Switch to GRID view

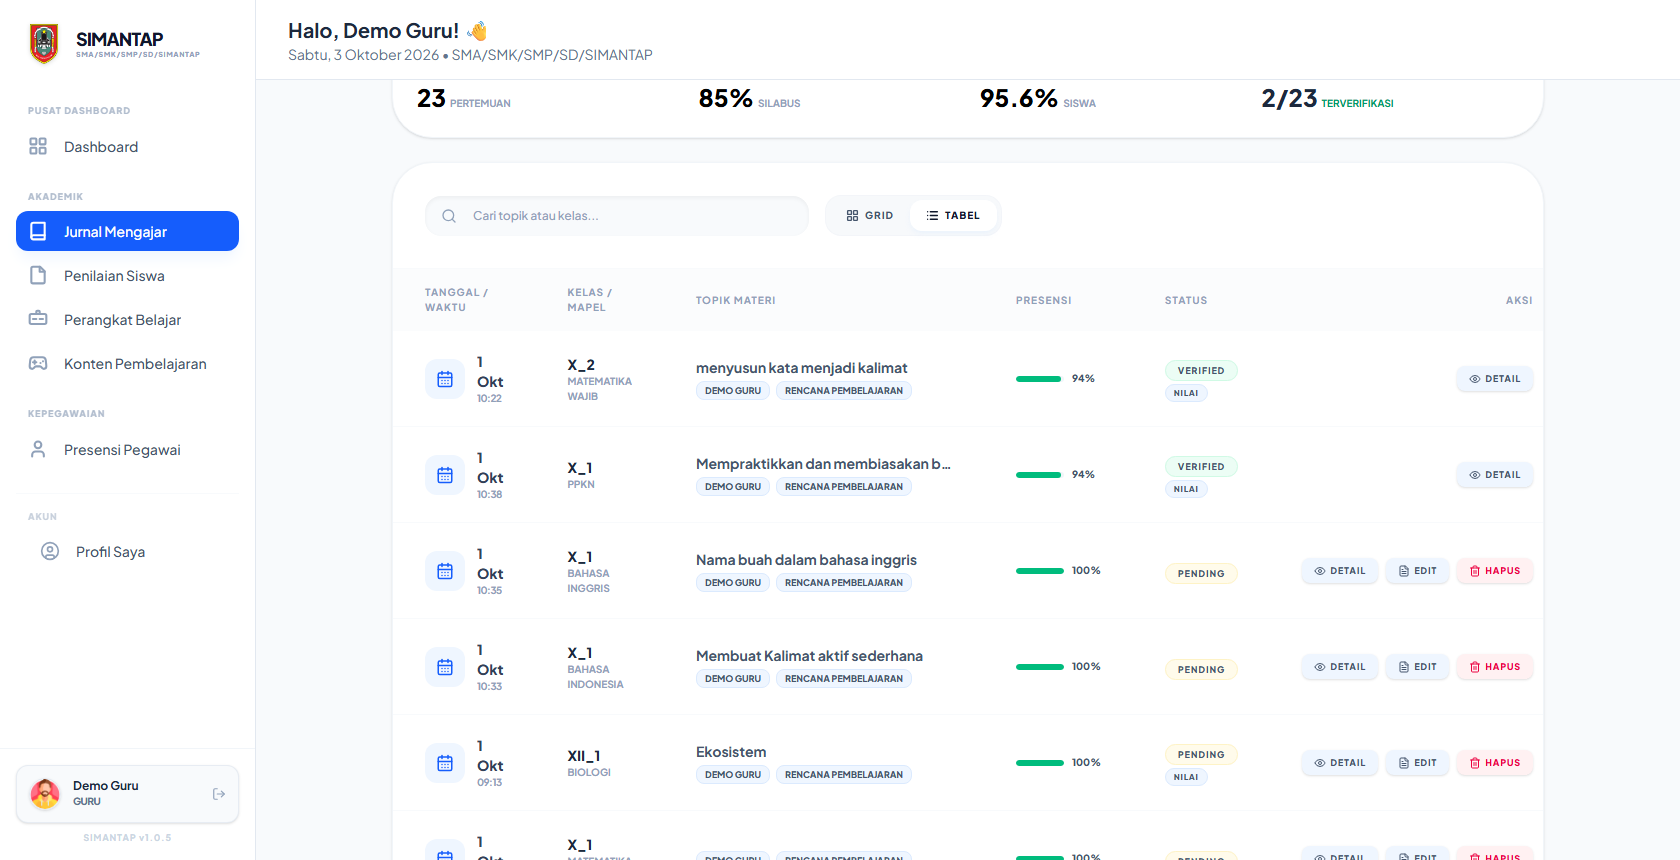click(x=869, y=216)
